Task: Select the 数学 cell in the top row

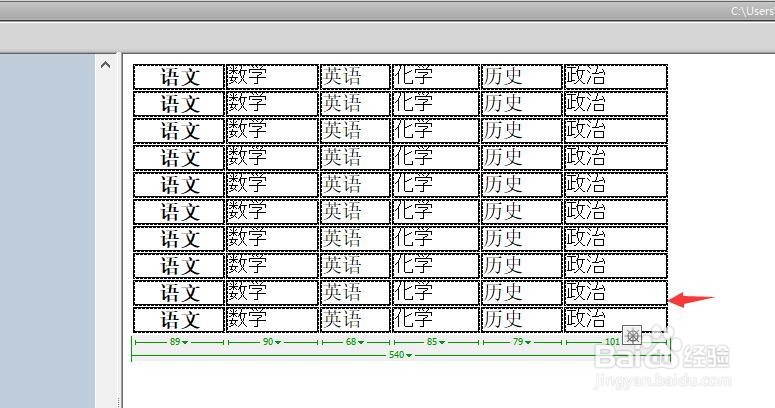Action: (272, 77)
